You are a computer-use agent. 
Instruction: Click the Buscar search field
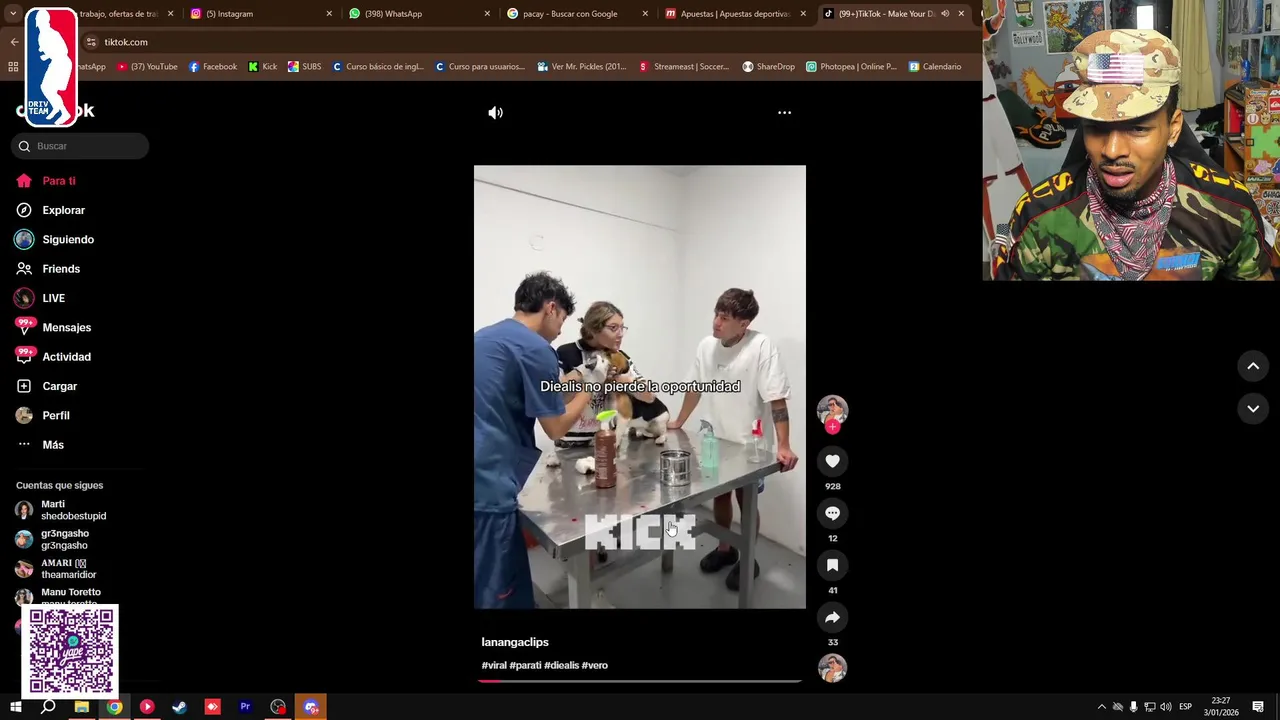pos(80,146)
